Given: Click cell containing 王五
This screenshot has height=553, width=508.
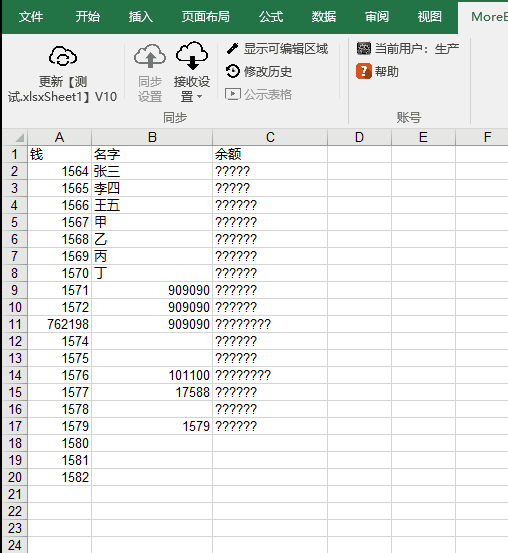Looking at the screenshot, I should point(152,205).
